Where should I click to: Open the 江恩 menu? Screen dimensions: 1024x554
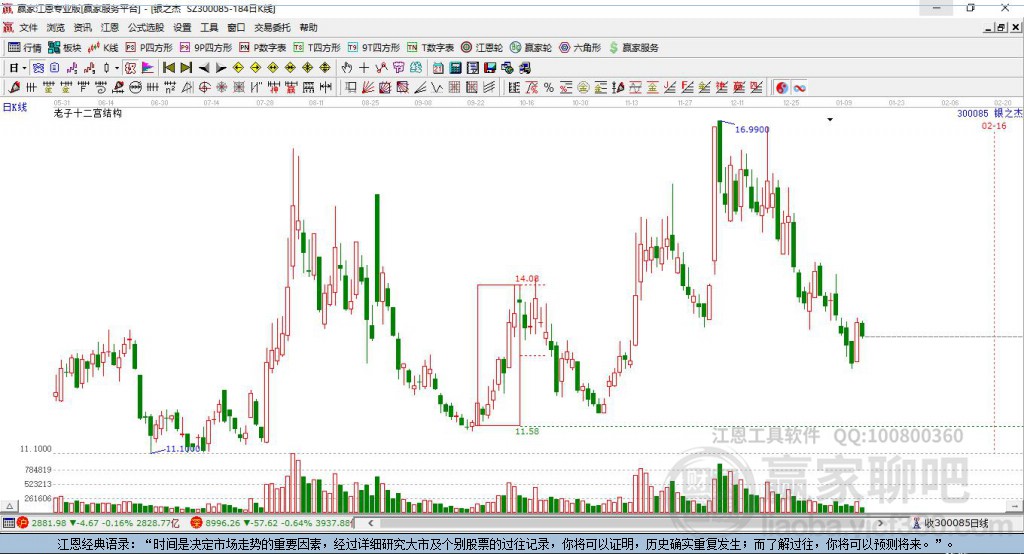(110, 27)
